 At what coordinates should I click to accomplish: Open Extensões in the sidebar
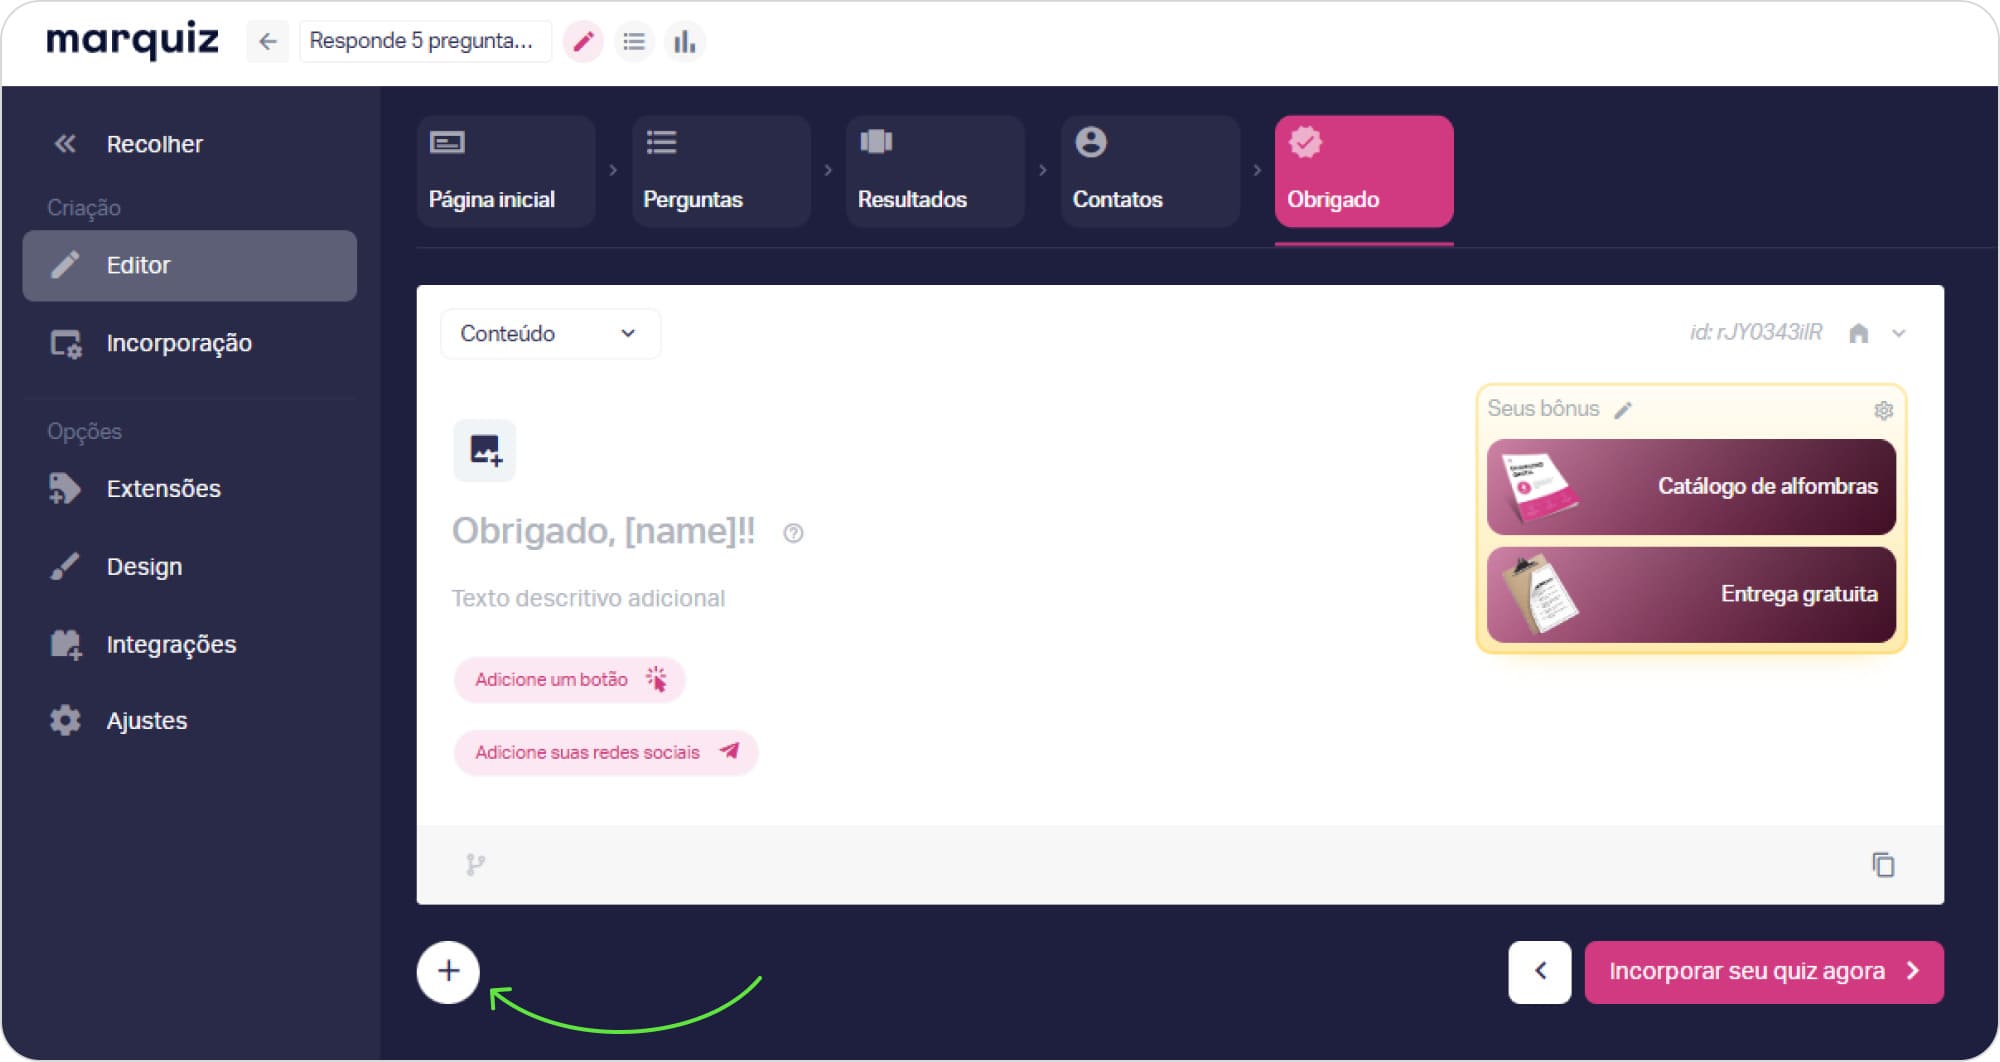click(190, 489)
